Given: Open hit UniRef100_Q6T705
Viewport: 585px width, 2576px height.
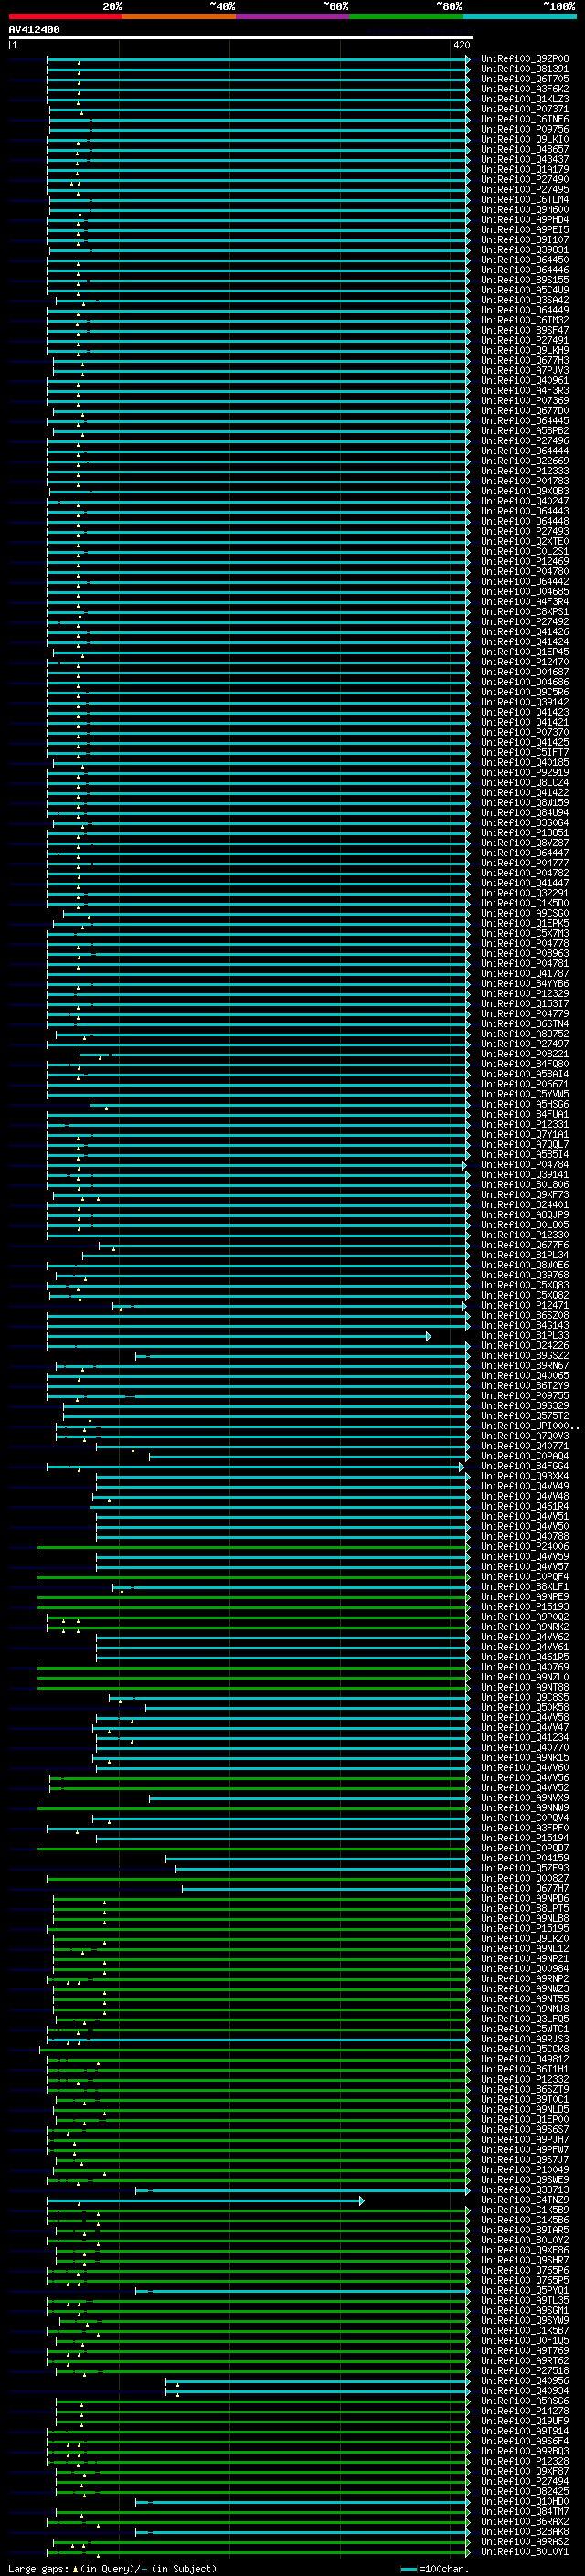Looking at the screenshot, I should pyautogui.click(x=524, y=79).
